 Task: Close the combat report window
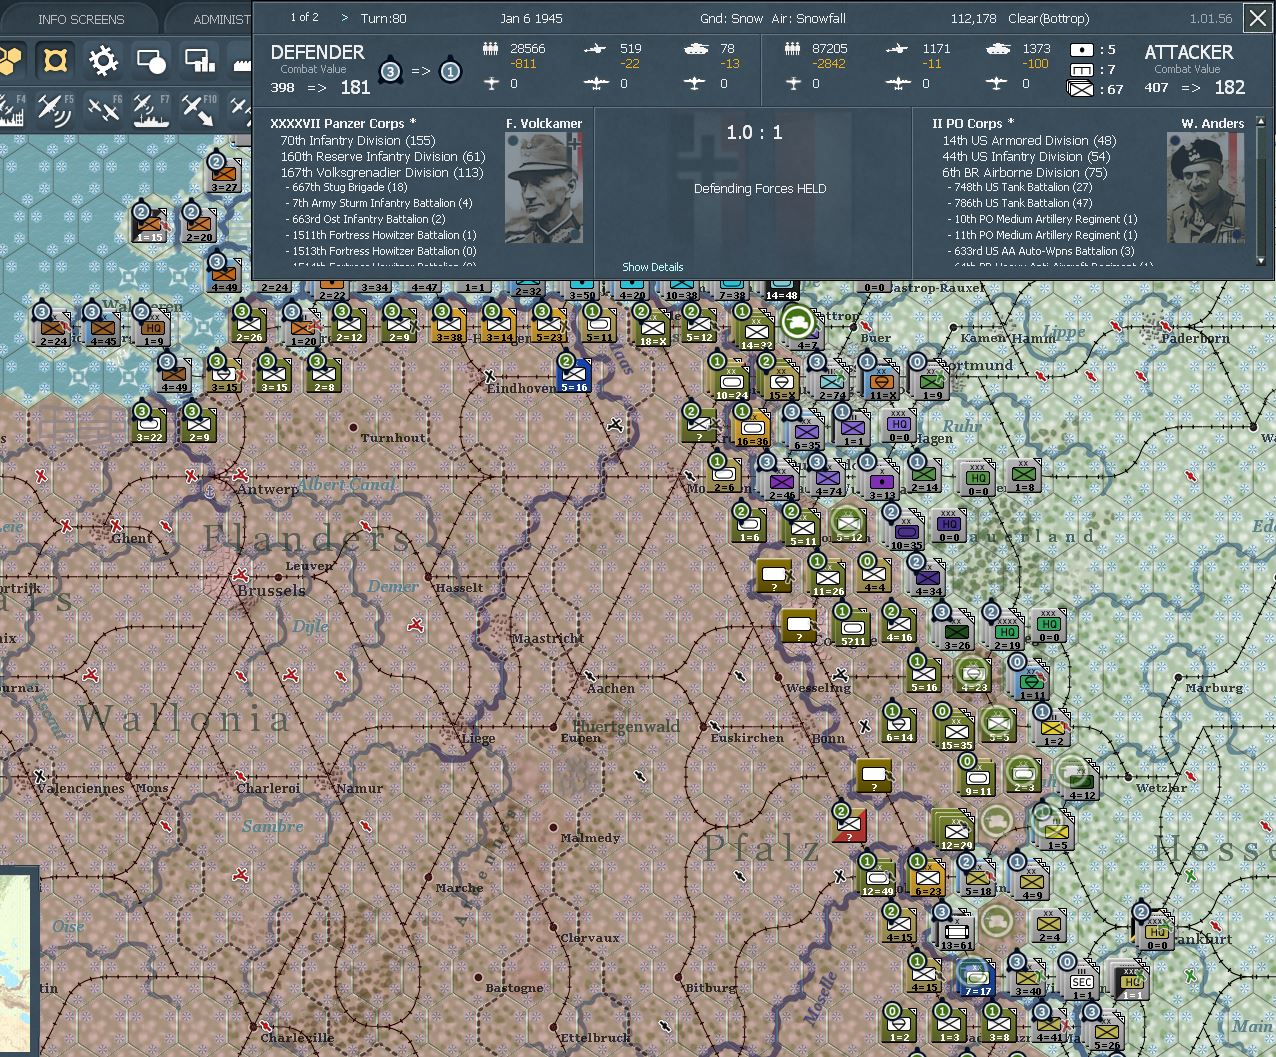tap(1258, 18)
